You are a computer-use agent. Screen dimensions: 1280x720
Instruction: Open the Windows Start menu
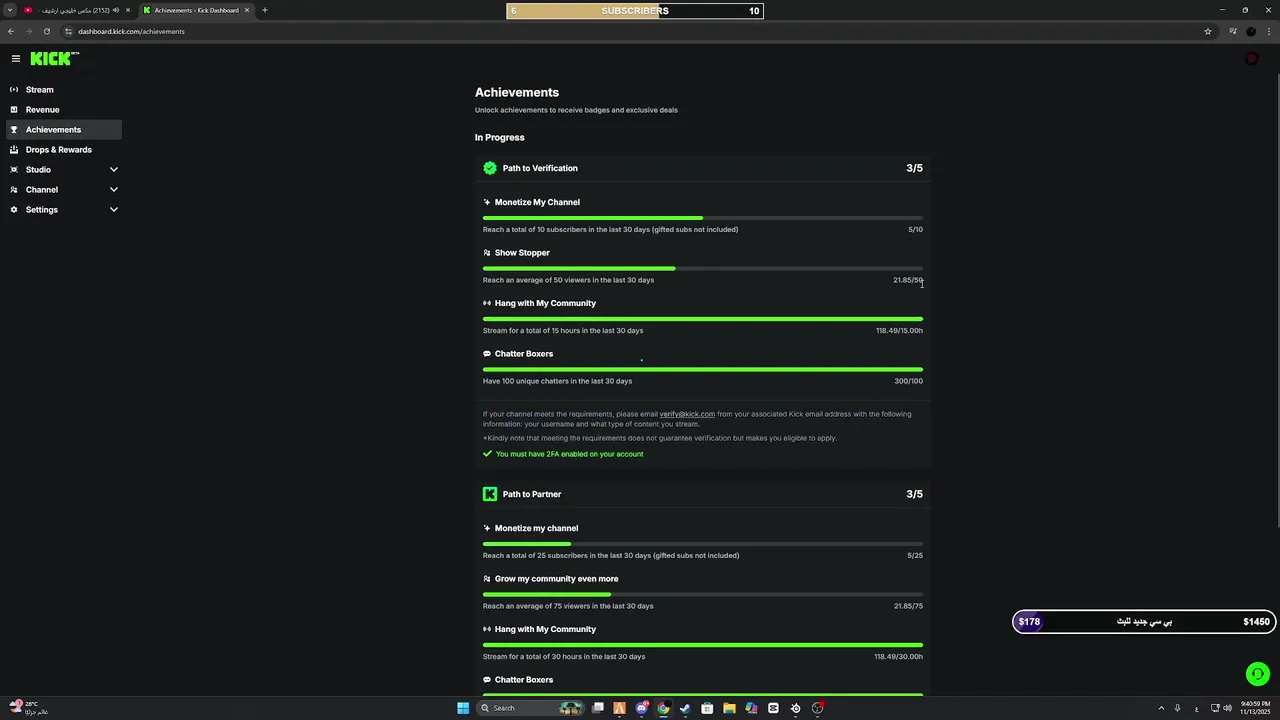pyautogui.click(x=463, y=708)
